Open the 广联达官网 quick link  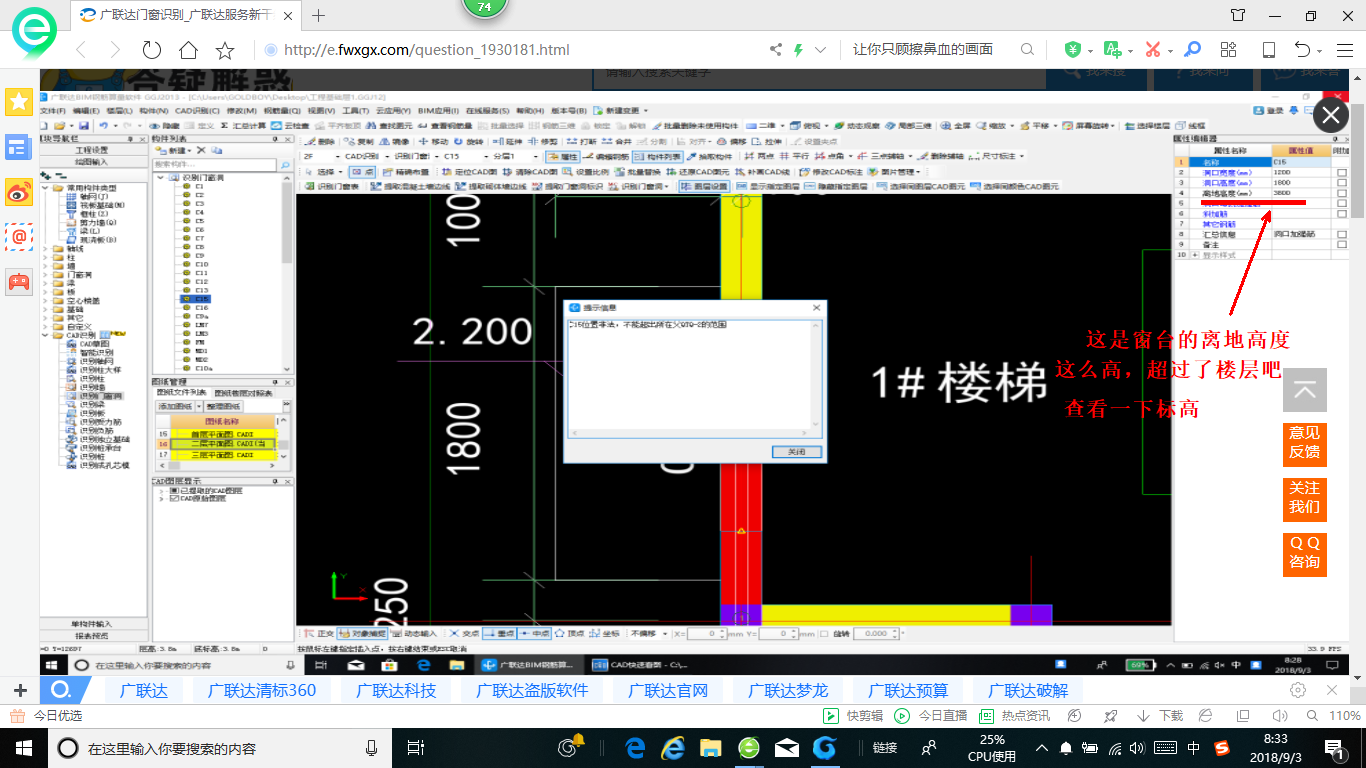point(668,690)
